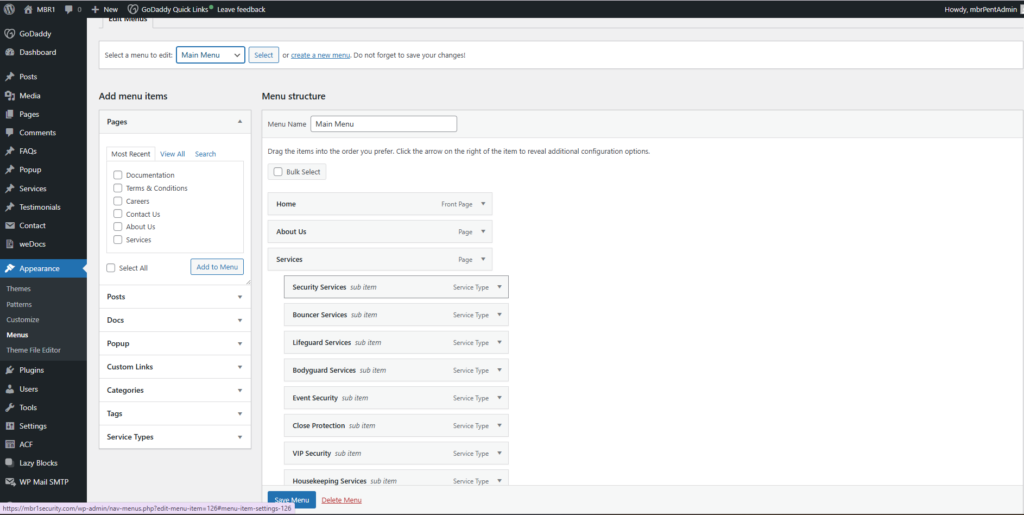Image resolution: width=1024 pixels, height=515 pixels.
Task: Click the Users icon in sidebar
Action: (10, 389)
